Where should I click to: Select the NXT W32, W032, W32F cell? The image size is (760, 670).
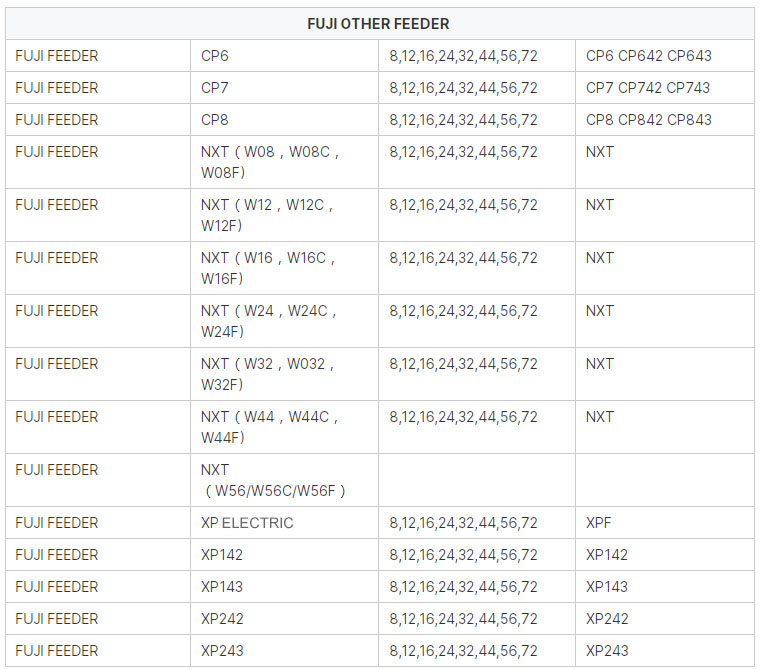click(285, 374)
